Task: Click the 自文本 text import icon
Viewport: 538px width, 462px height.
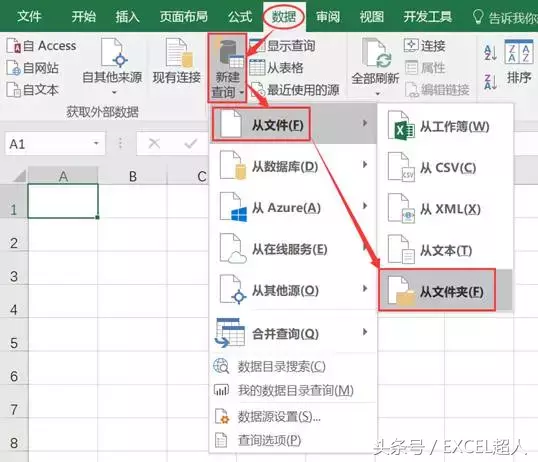Action: pyautogui.click(x=14, y=90)
